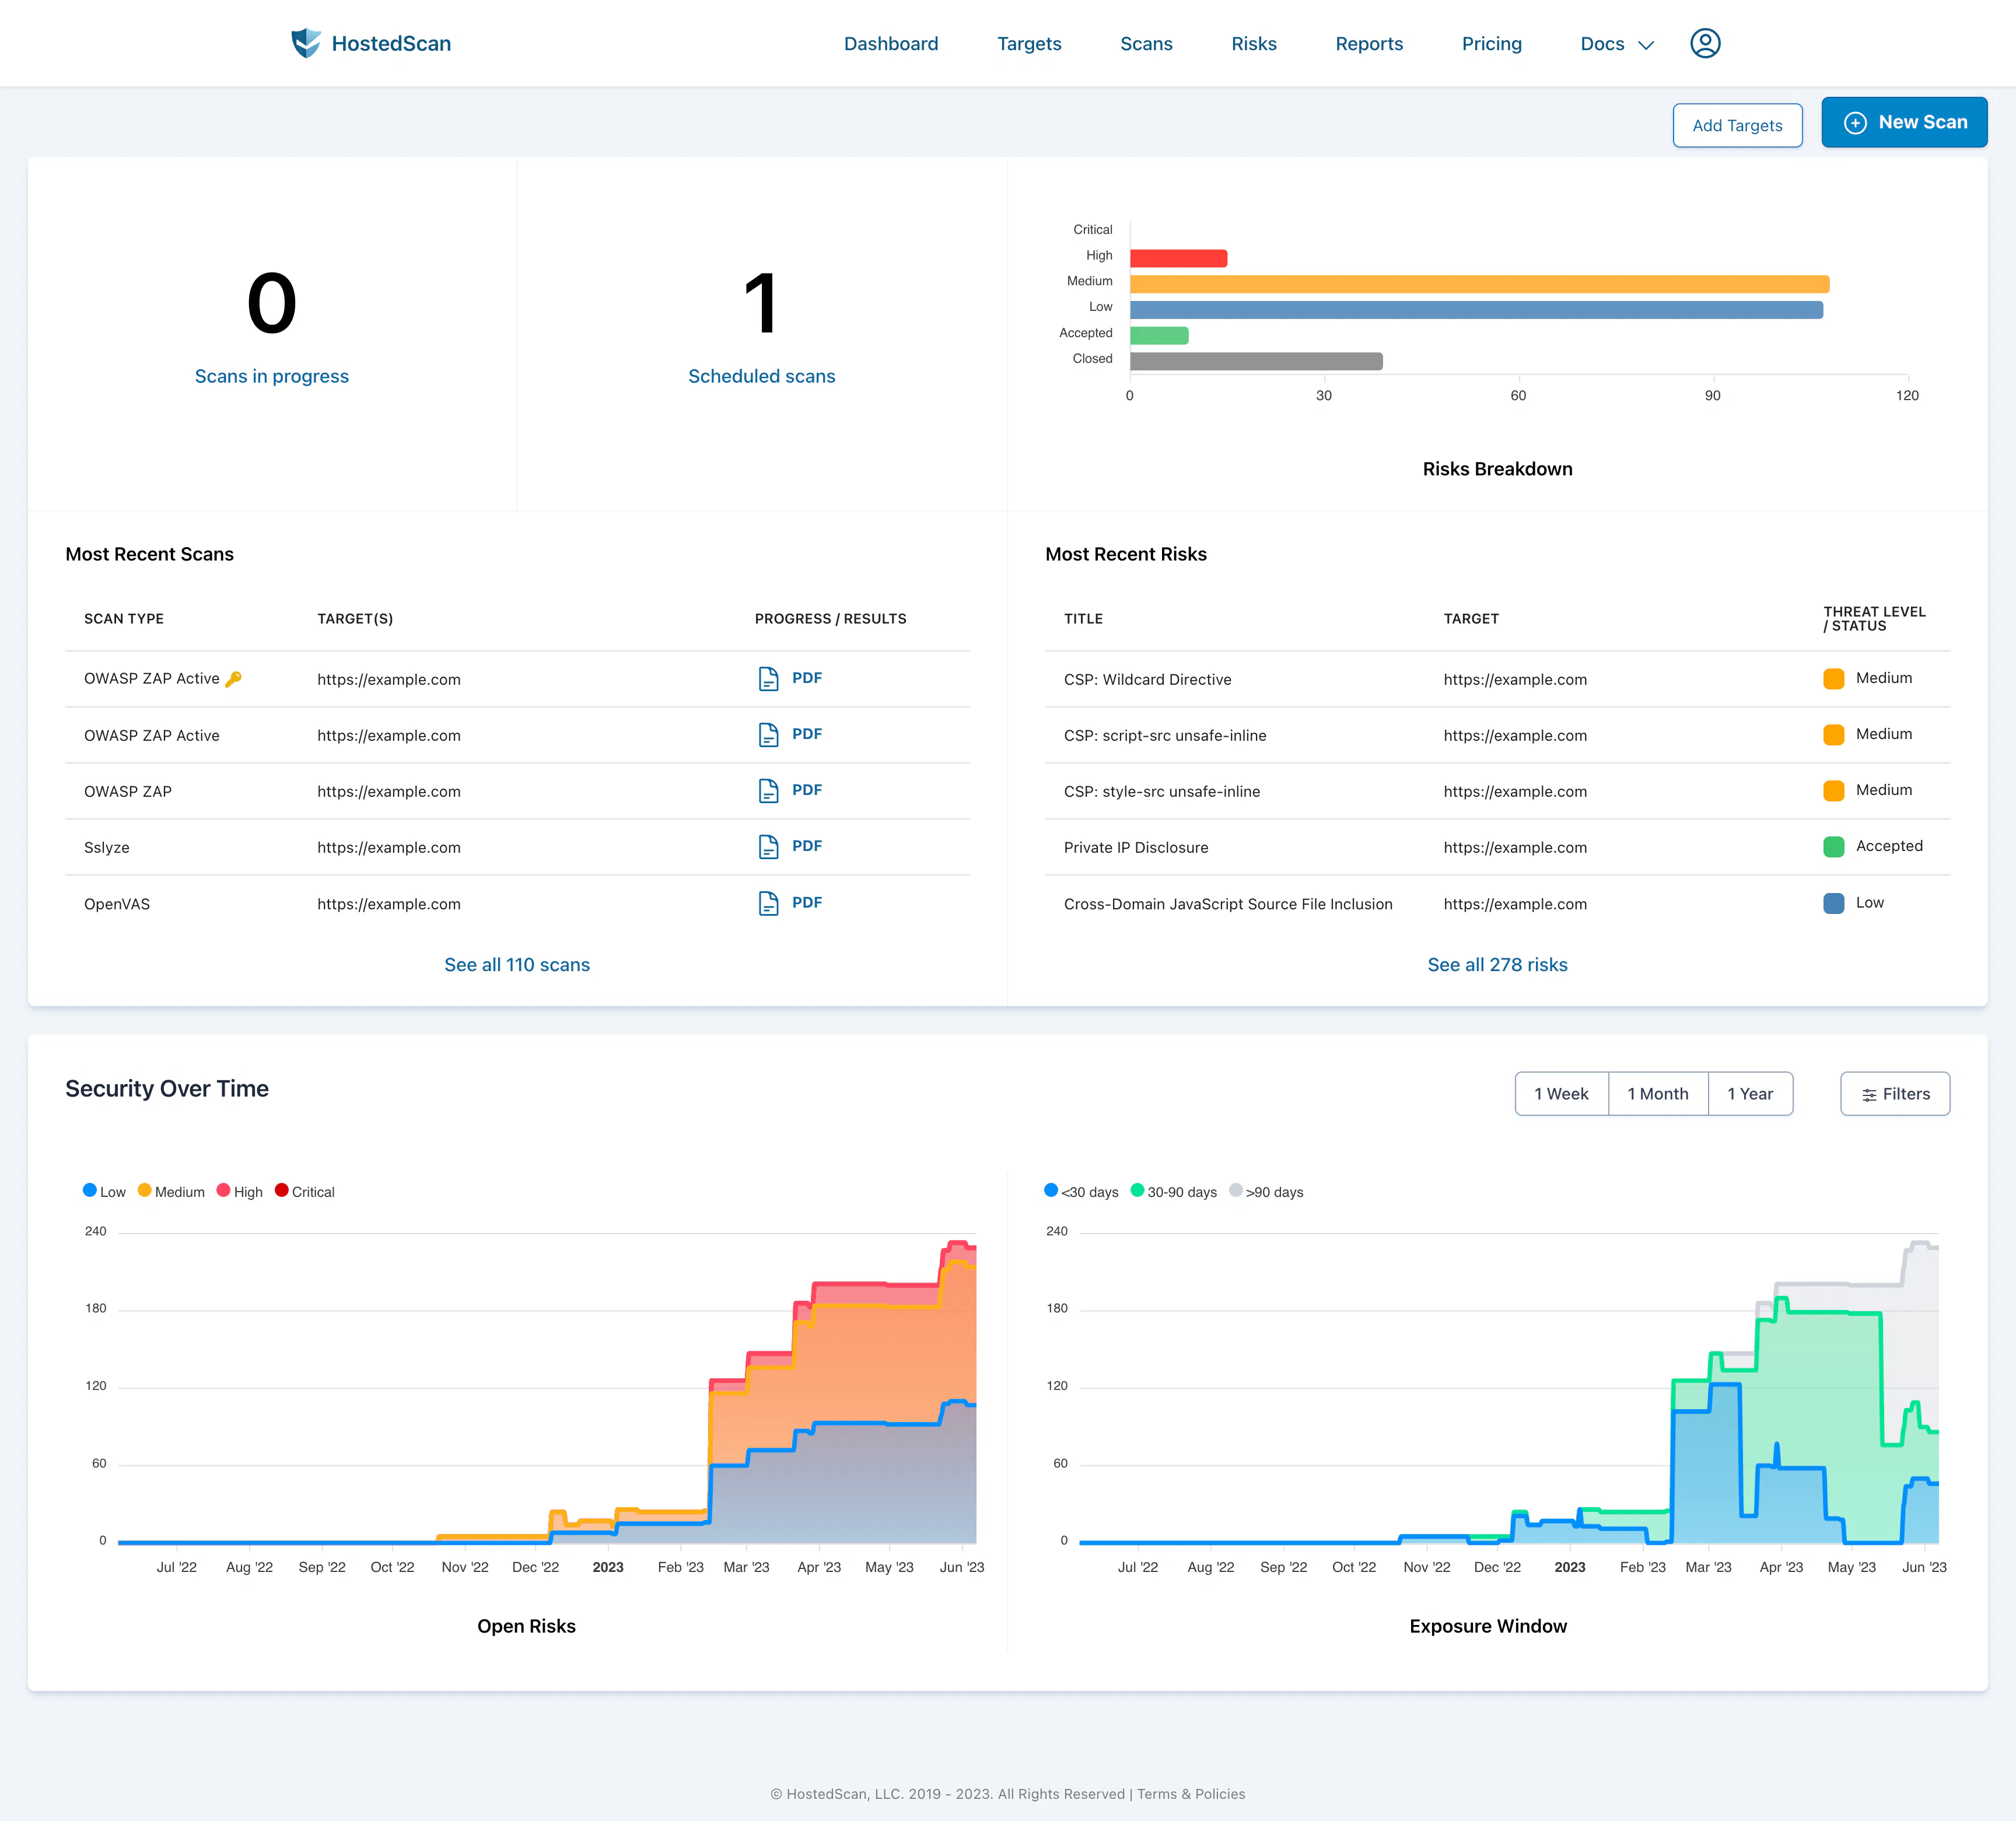This screenshot has height=1821, width=2016.
Task: Open the user account profile icon
Action: coord(1705,43)
